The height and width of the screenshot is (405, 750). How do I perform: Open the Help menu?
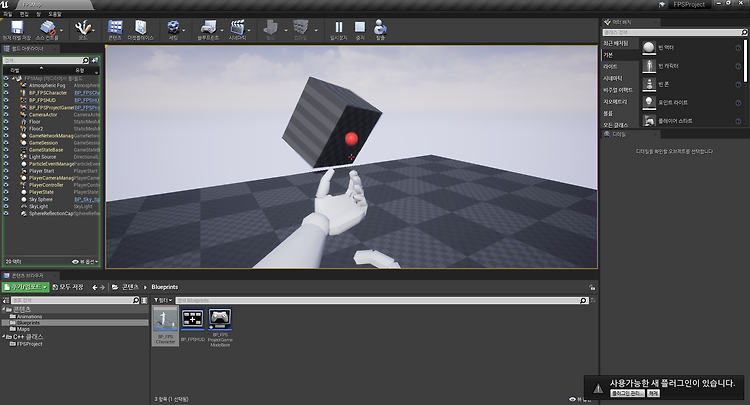55,14
